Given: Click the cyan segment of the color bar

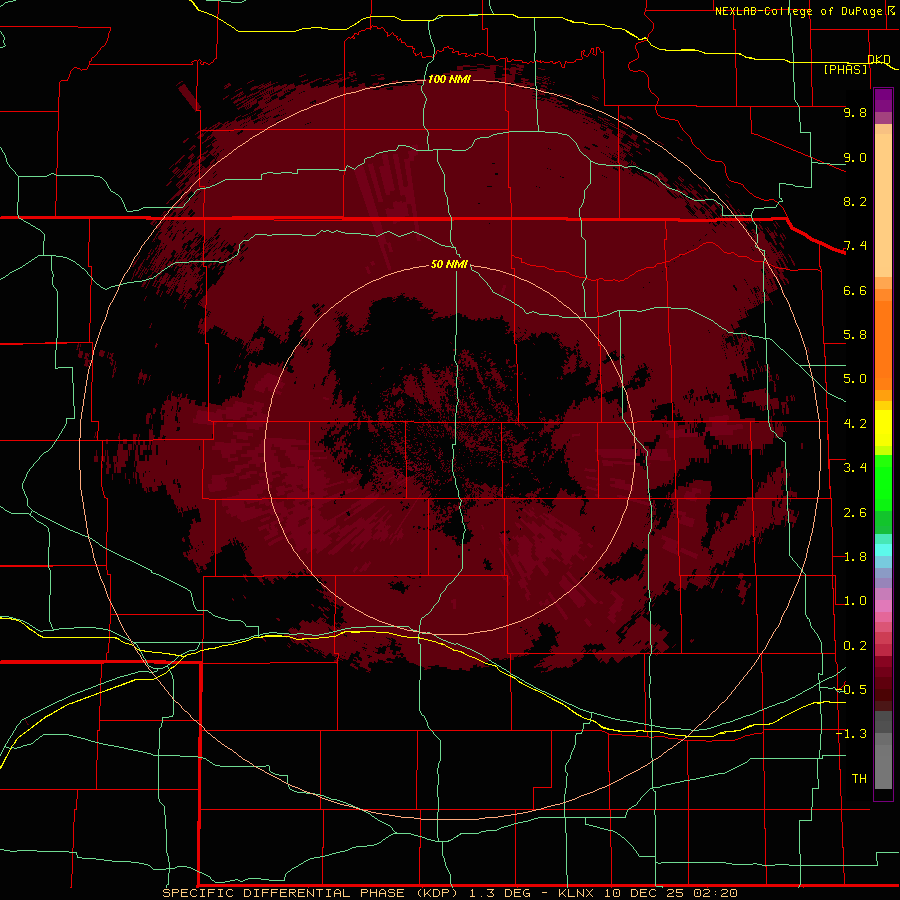Looking at the screenshot, I should (x=883, y=550).
